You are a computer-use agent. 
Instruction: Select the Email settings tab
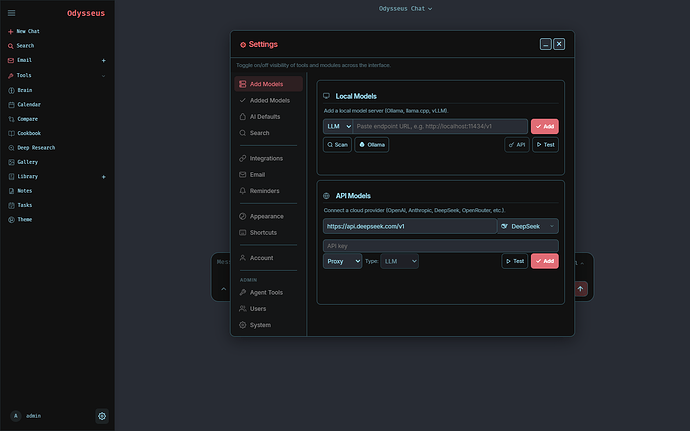268,175
